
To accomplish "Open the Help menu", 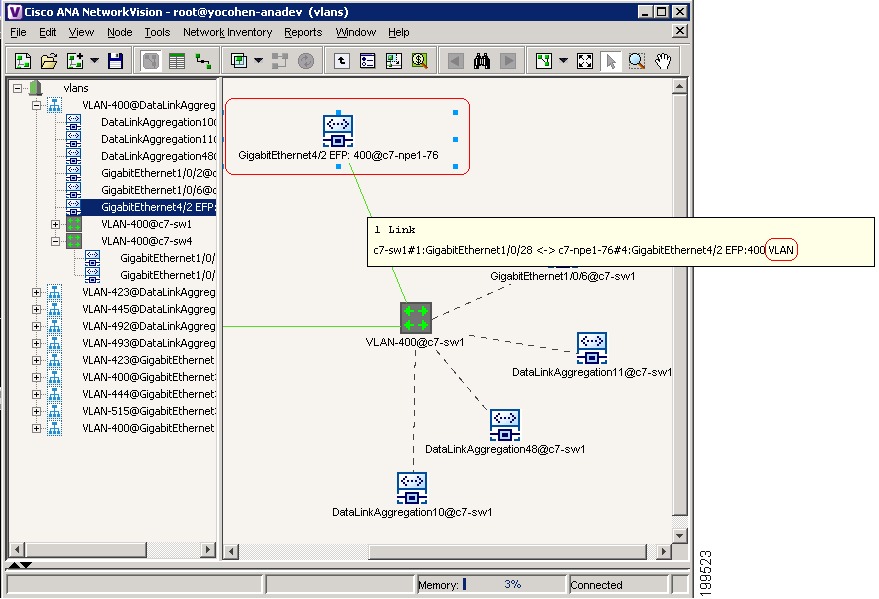I will [x=399, y=32].
